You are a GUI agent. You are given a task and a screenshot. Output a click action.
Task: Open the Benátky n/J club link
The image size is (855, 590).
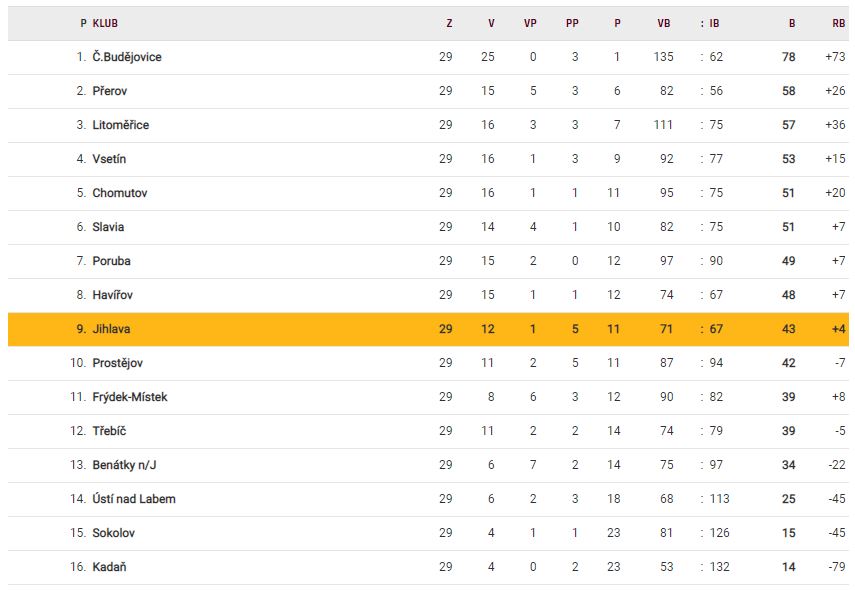point(125,465)
